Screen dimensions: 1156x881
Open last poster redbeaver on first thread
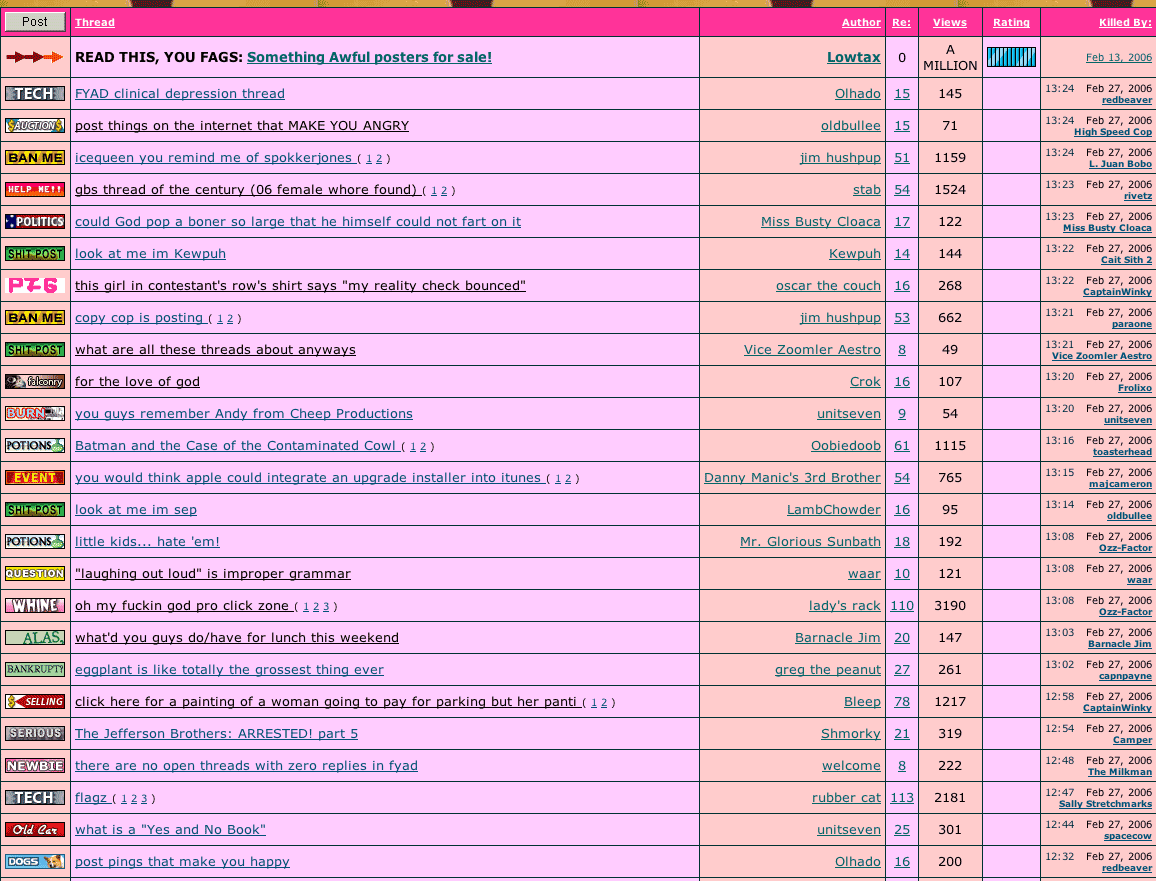click(x=1127, y=100)
